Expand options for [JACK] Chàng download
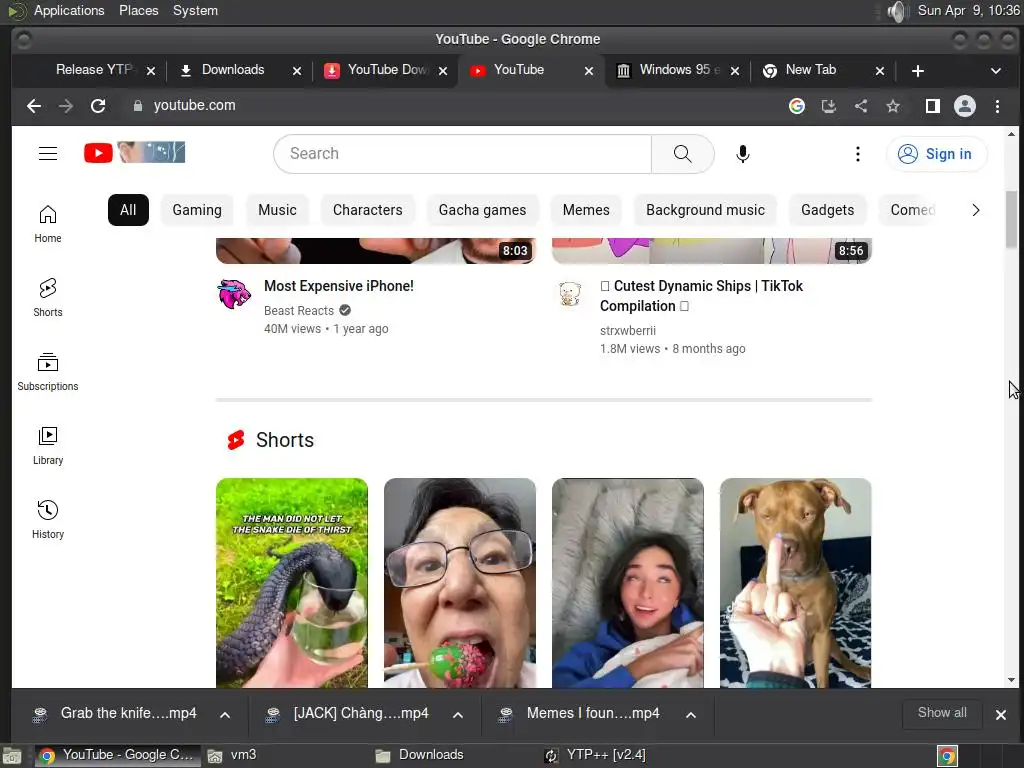1024x768 pixels. (458, 714)
